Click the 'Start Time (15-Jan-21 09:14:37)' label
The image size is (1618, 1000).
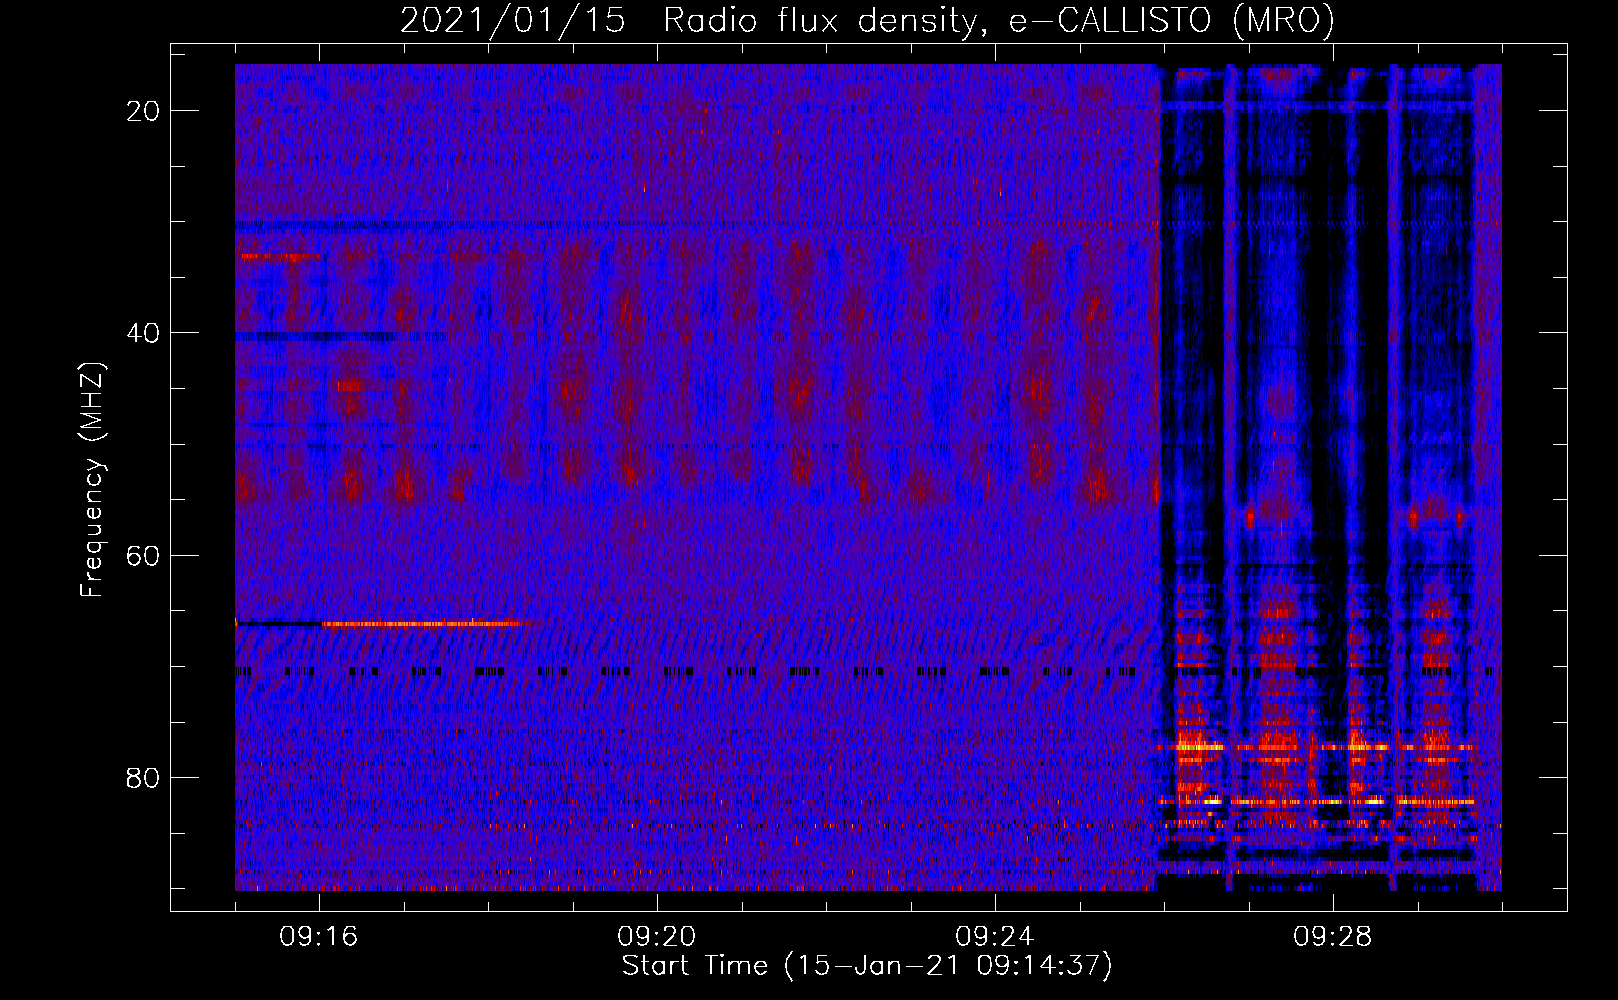tap(867, 966)
